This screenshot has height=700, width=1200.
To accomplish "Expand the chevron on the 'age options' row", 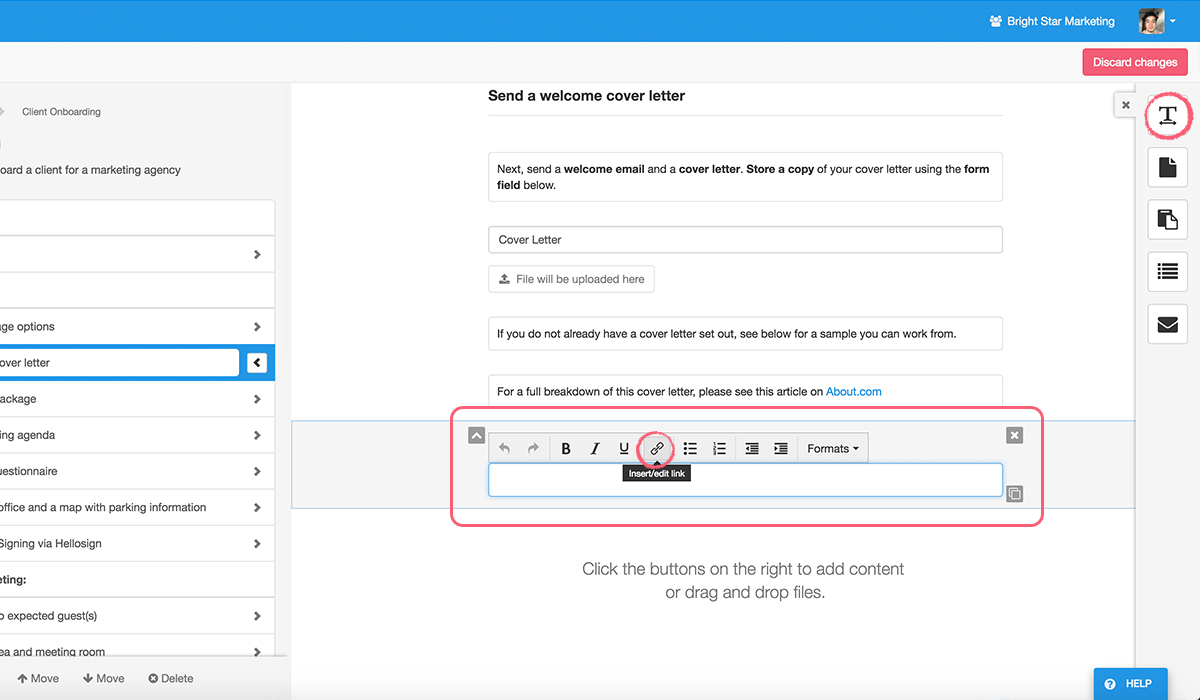I will coord(257,327).
